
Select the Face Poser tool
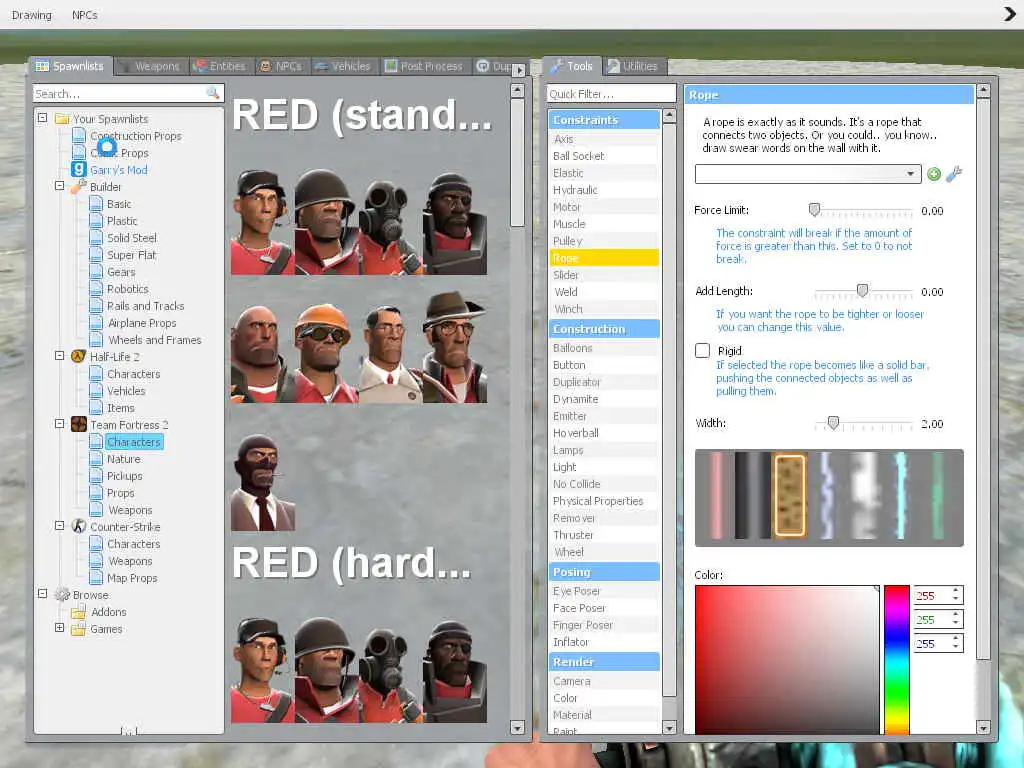click(604, 608)
